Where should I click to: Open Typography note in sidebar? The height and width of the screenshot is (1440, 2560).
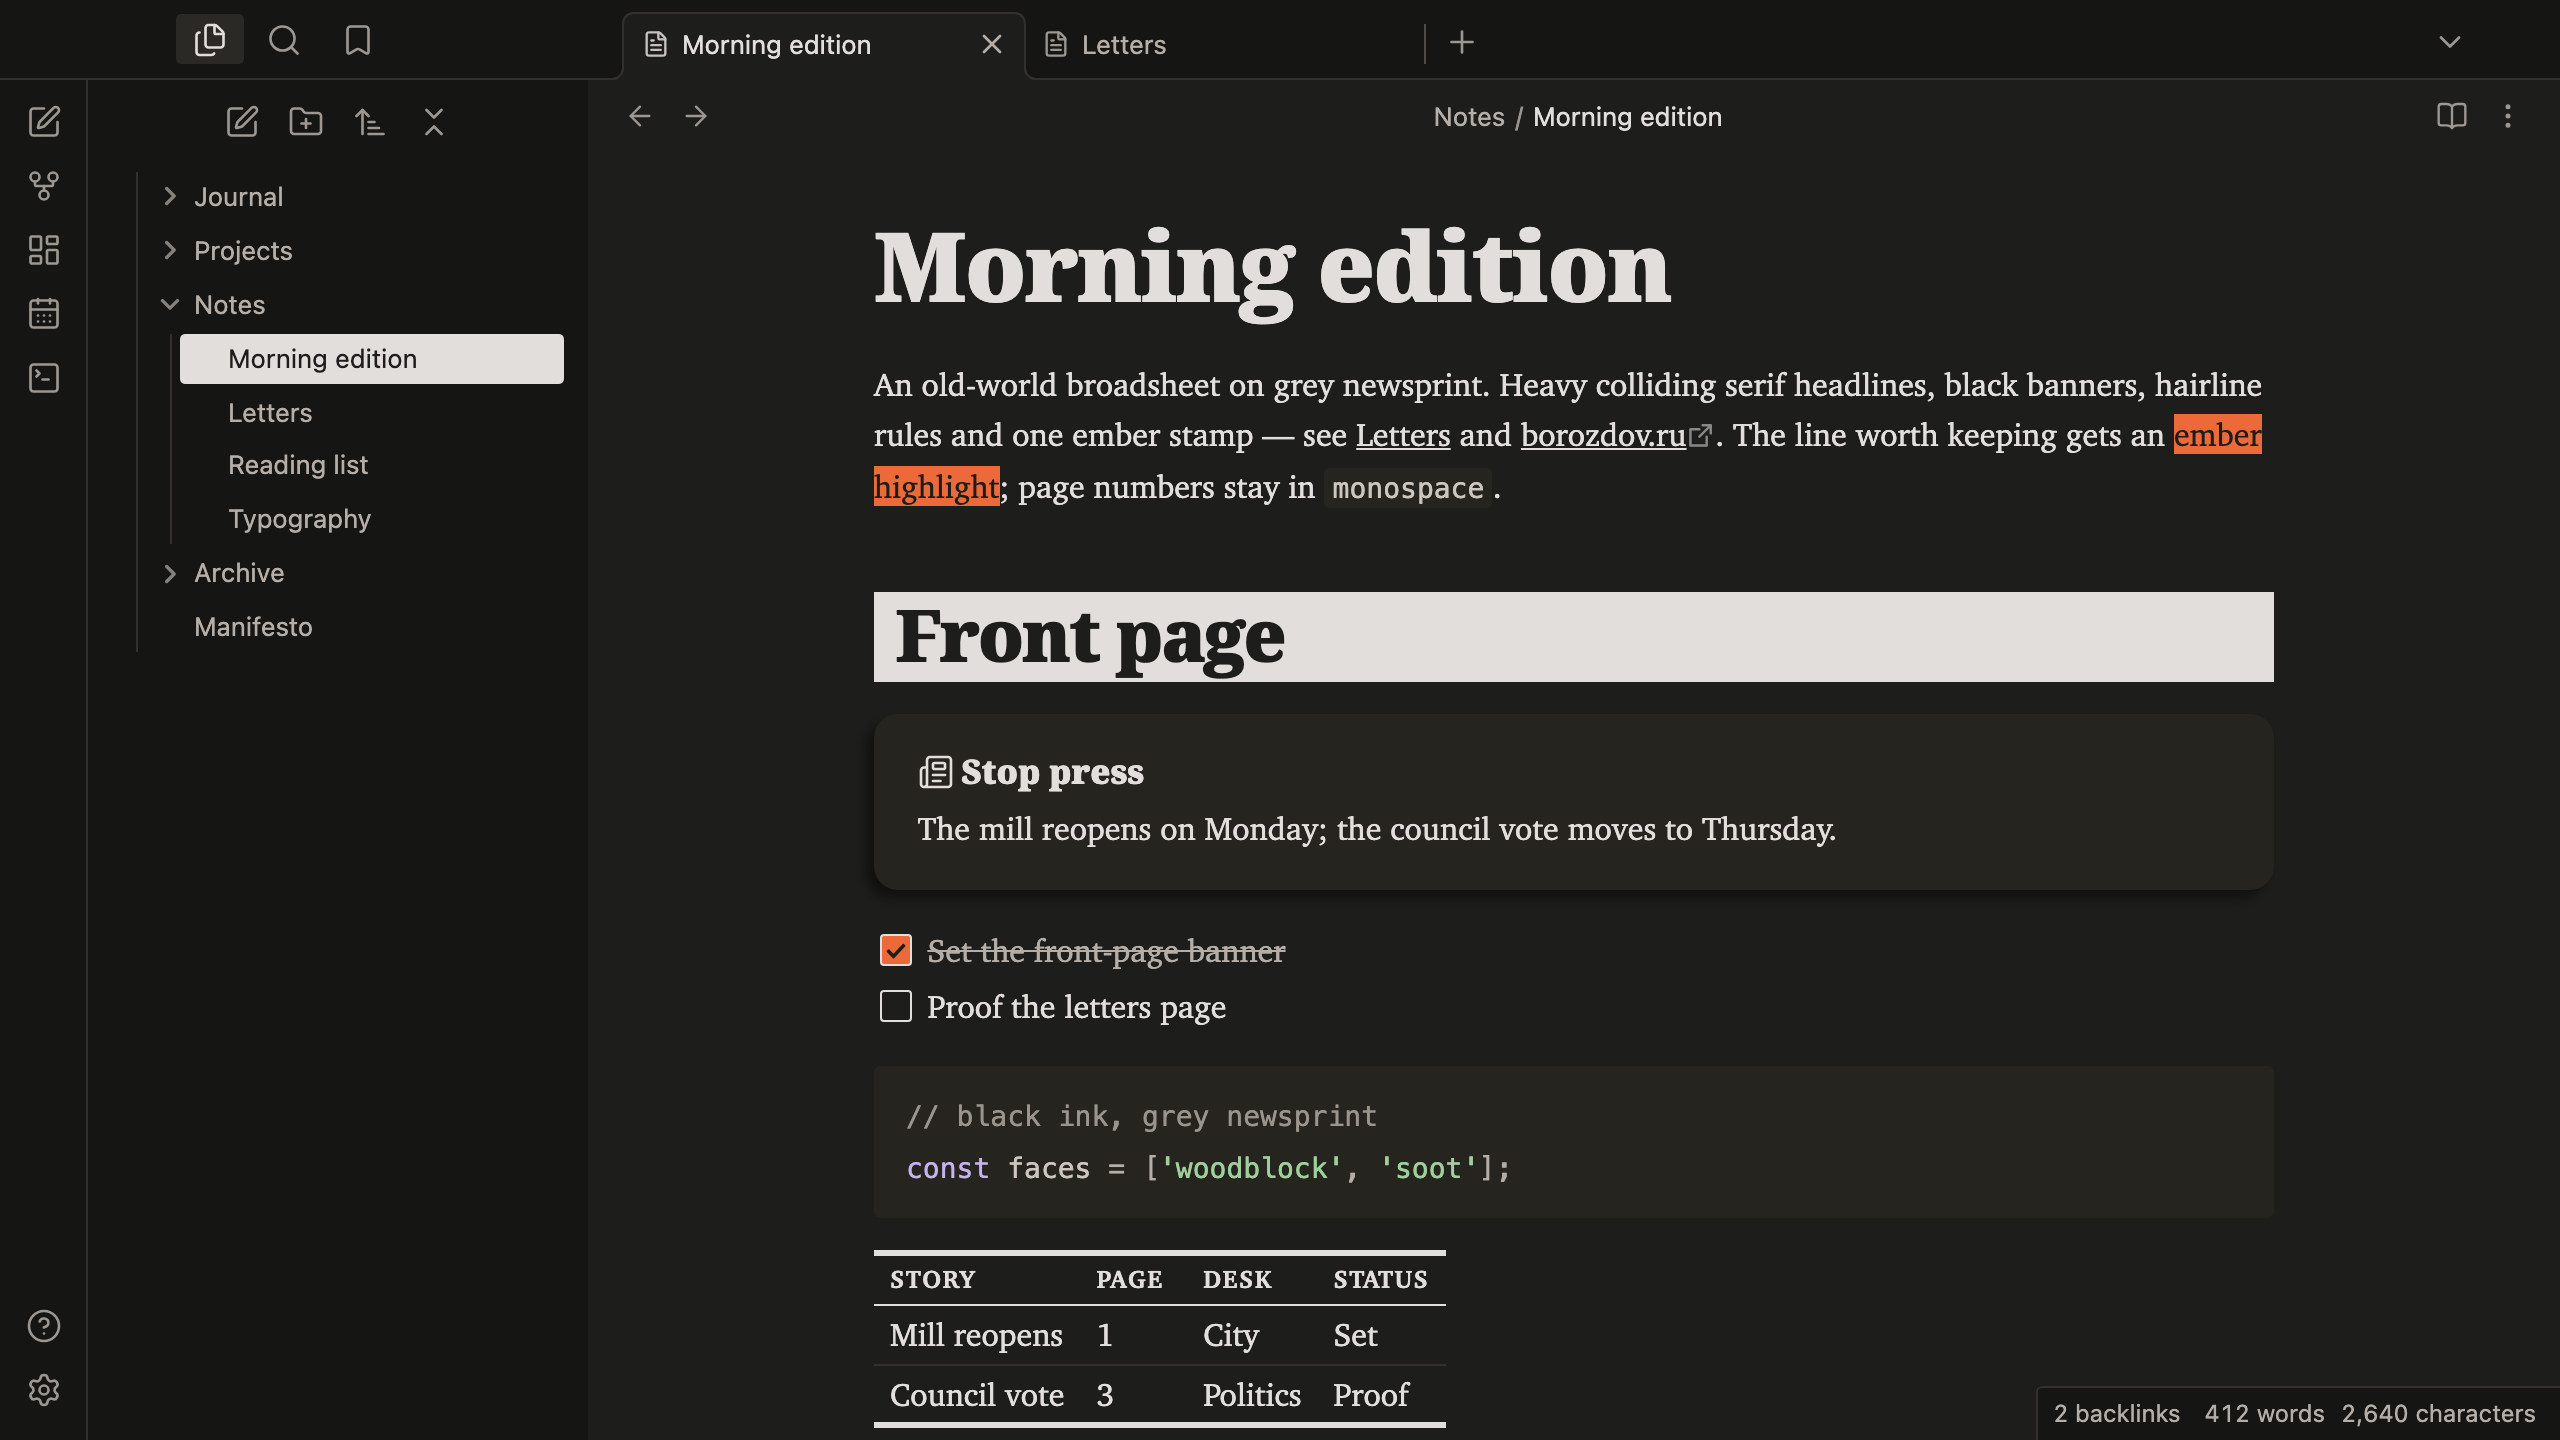[x=372, y=519]
